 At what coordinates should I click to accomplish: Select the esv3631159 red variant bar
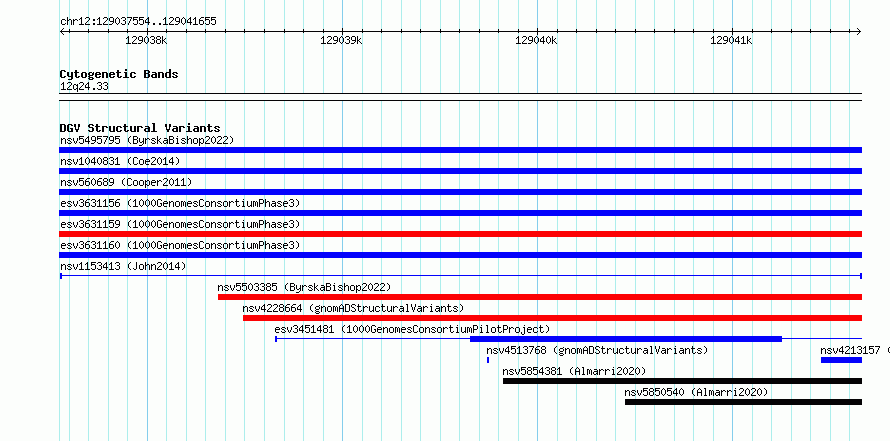pos(460,234)
